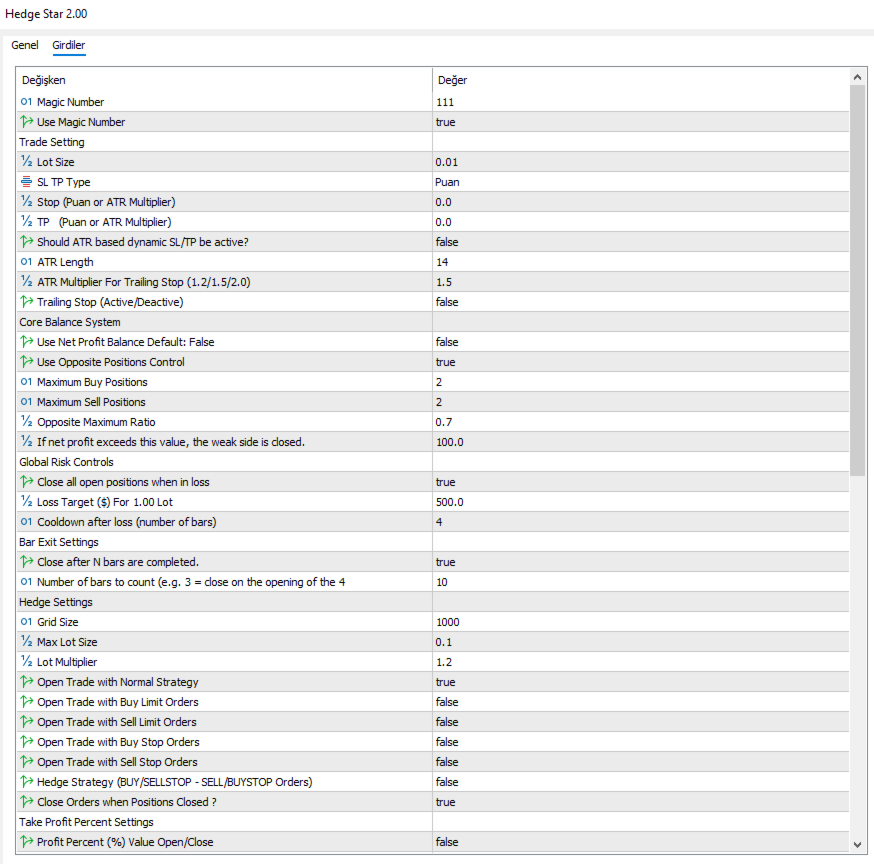Click the boolean icon beside Trailing Stop row
The image size is (874, 864).
26,302
